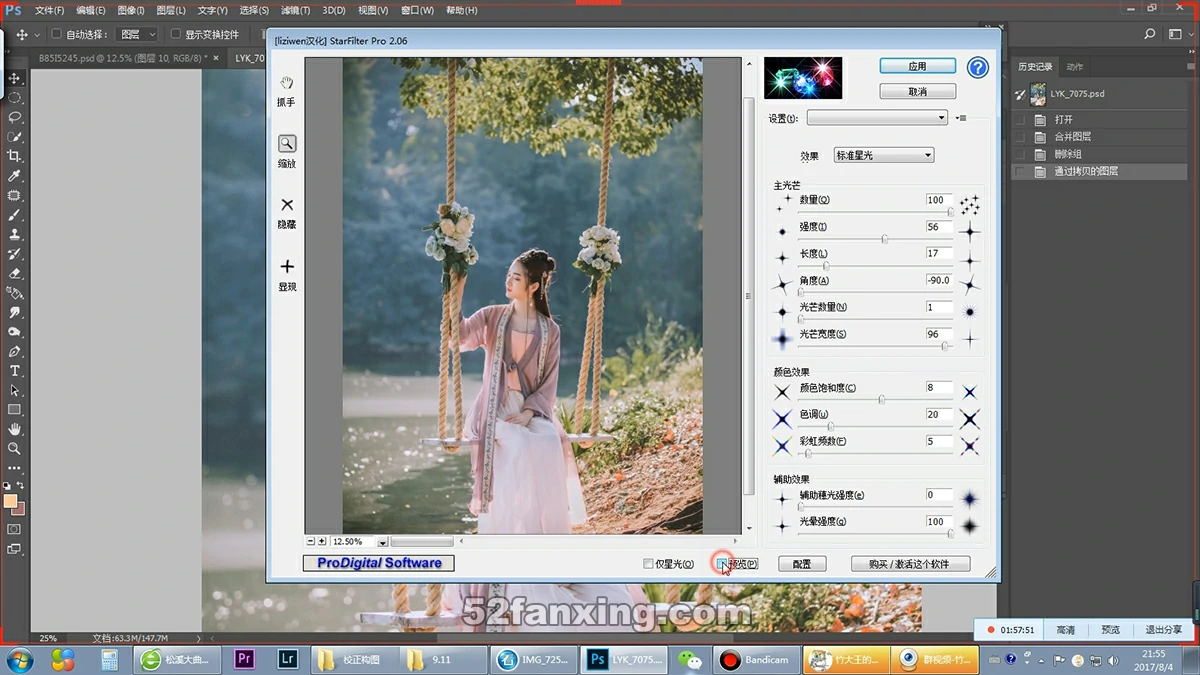Click 退出分享 in the recording bar
This screenshot has width=1200, height=675.
coord(1163,630)
